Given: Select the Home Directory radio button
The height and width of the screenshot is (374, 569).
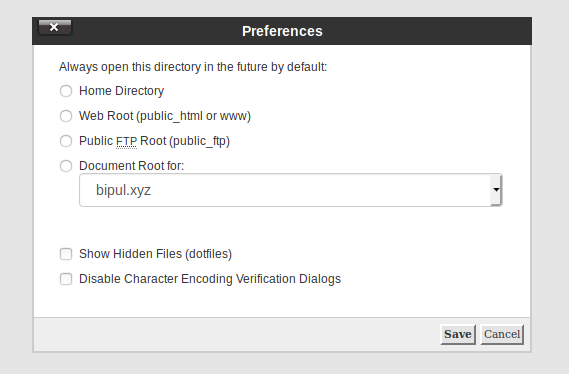Looking at the screenshot, I should 66,91.
